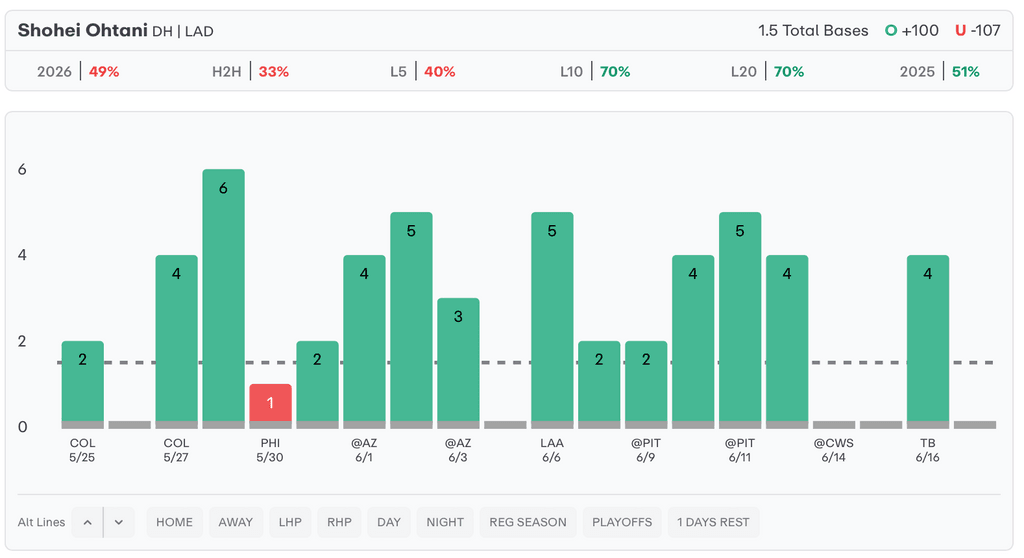Select the 2026 49% stat
This screenshot has width=1024, height=558.
[x=78, y=71]
